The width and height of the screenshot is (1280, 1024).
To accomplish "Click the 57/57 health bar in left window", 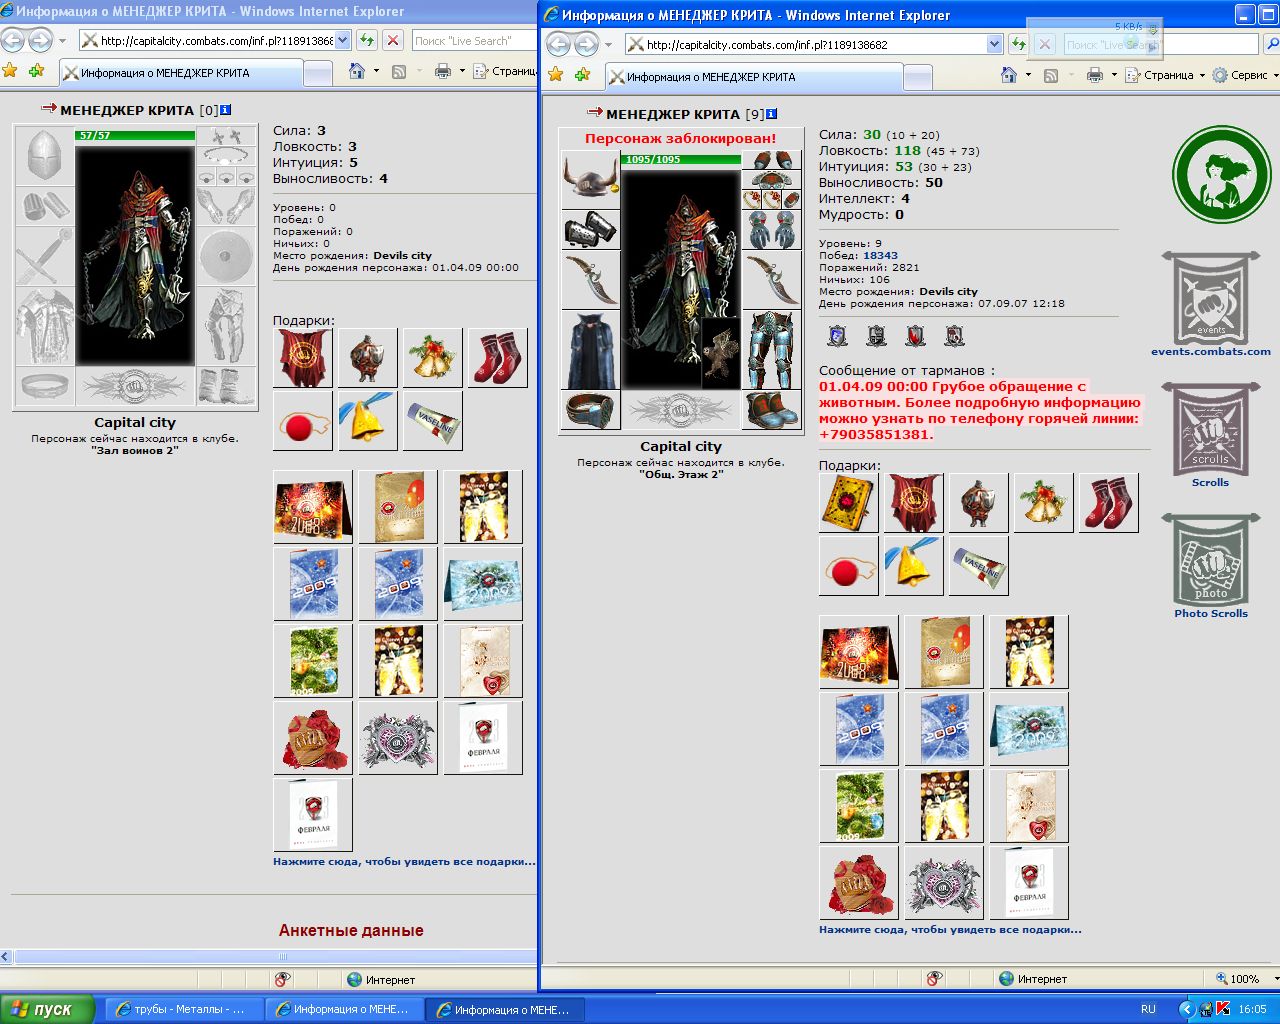I will point(135,135).
